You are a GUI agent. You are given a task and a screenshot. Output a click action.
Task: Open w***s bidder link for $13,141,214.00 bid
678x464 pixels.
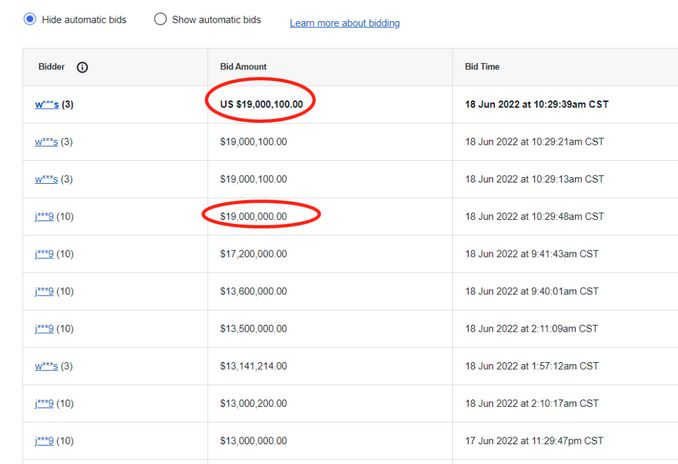pyautogui.click(x=46, y=366)
